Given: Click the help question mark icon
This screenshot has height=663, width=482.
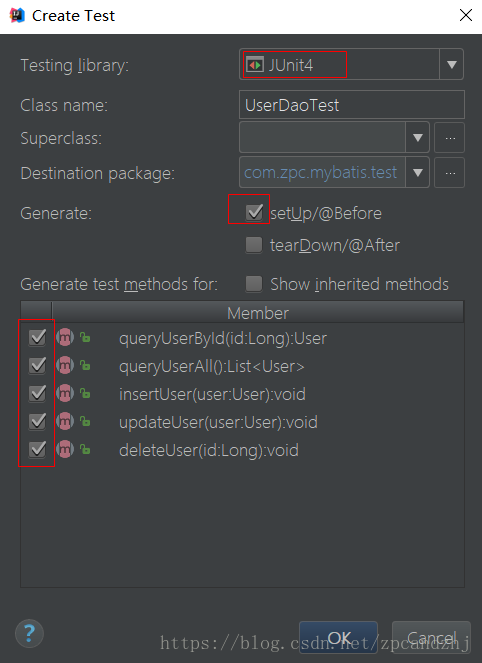Looking at the screenshot, I should click(29, 633).
